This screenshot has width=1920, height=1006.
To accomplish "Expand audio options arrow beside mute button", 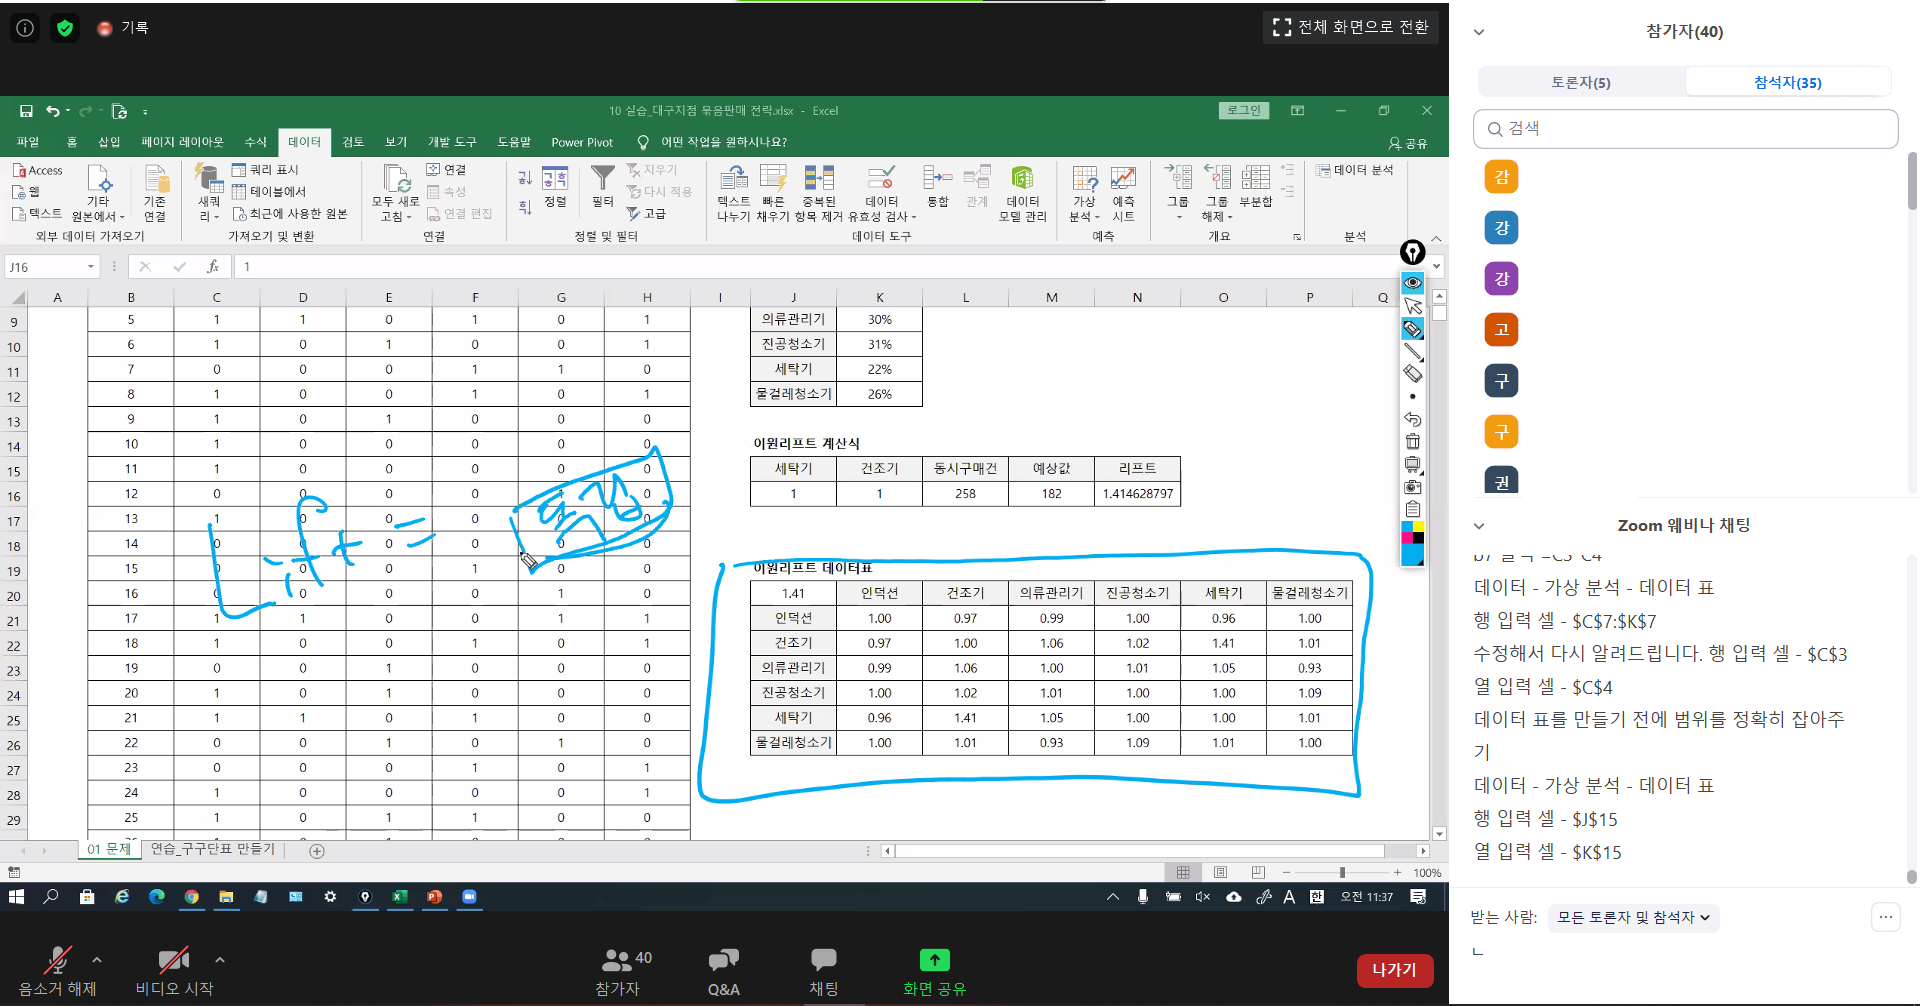I will point(97,960).
